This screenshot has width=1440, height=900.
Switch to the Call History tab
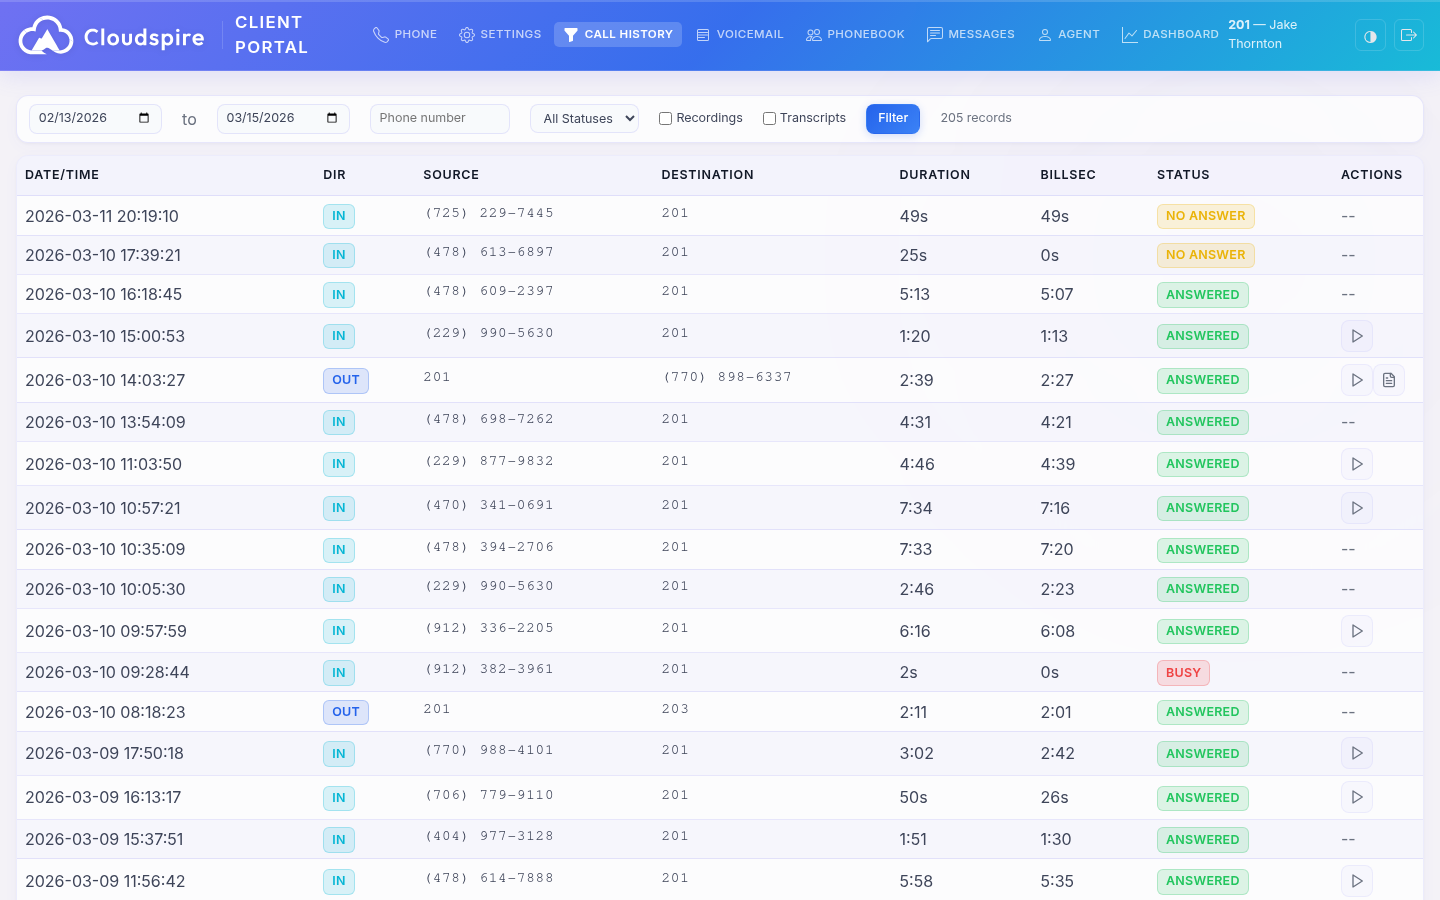pos(618,34)
